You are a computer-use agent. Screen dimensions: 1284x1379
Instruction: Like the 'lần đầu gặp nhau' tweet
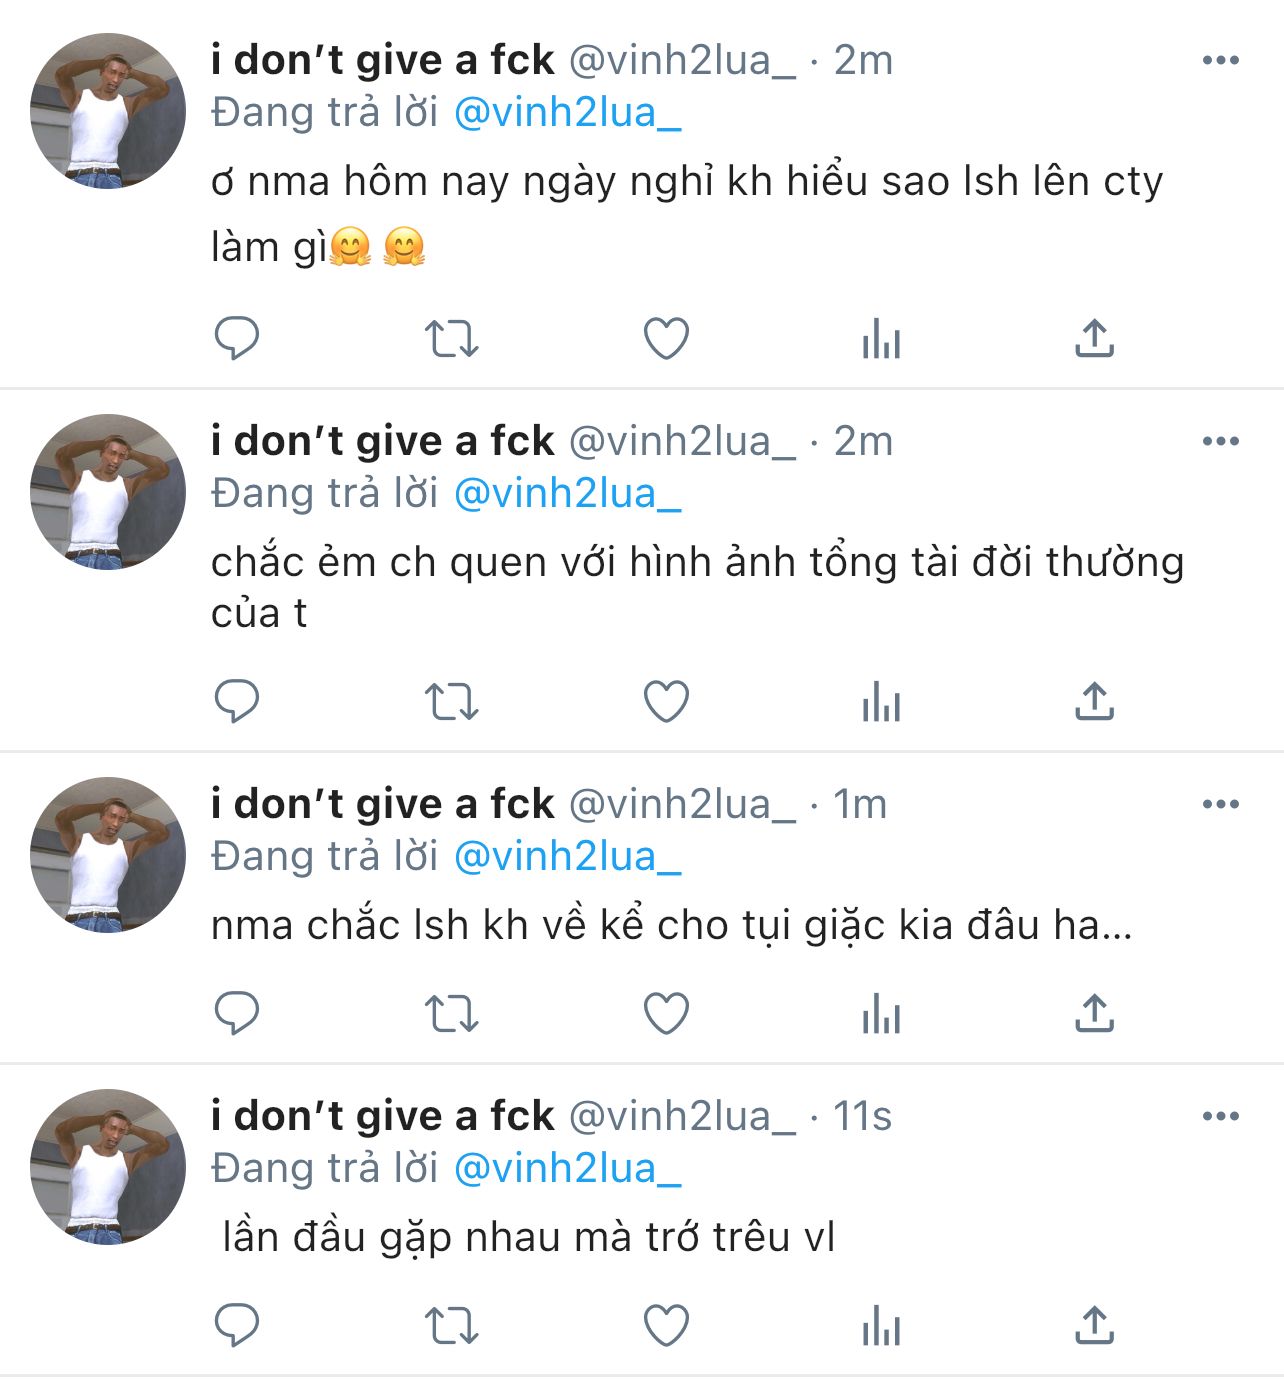[666, 1326]
